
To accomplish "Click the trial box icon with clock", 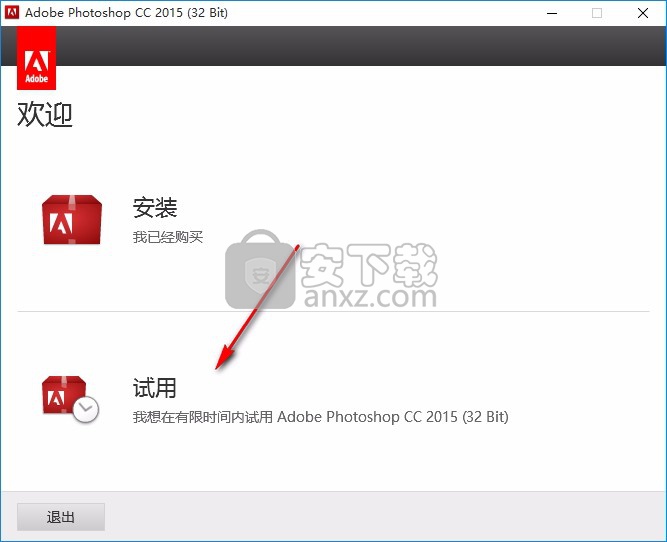I will point(70,399).
